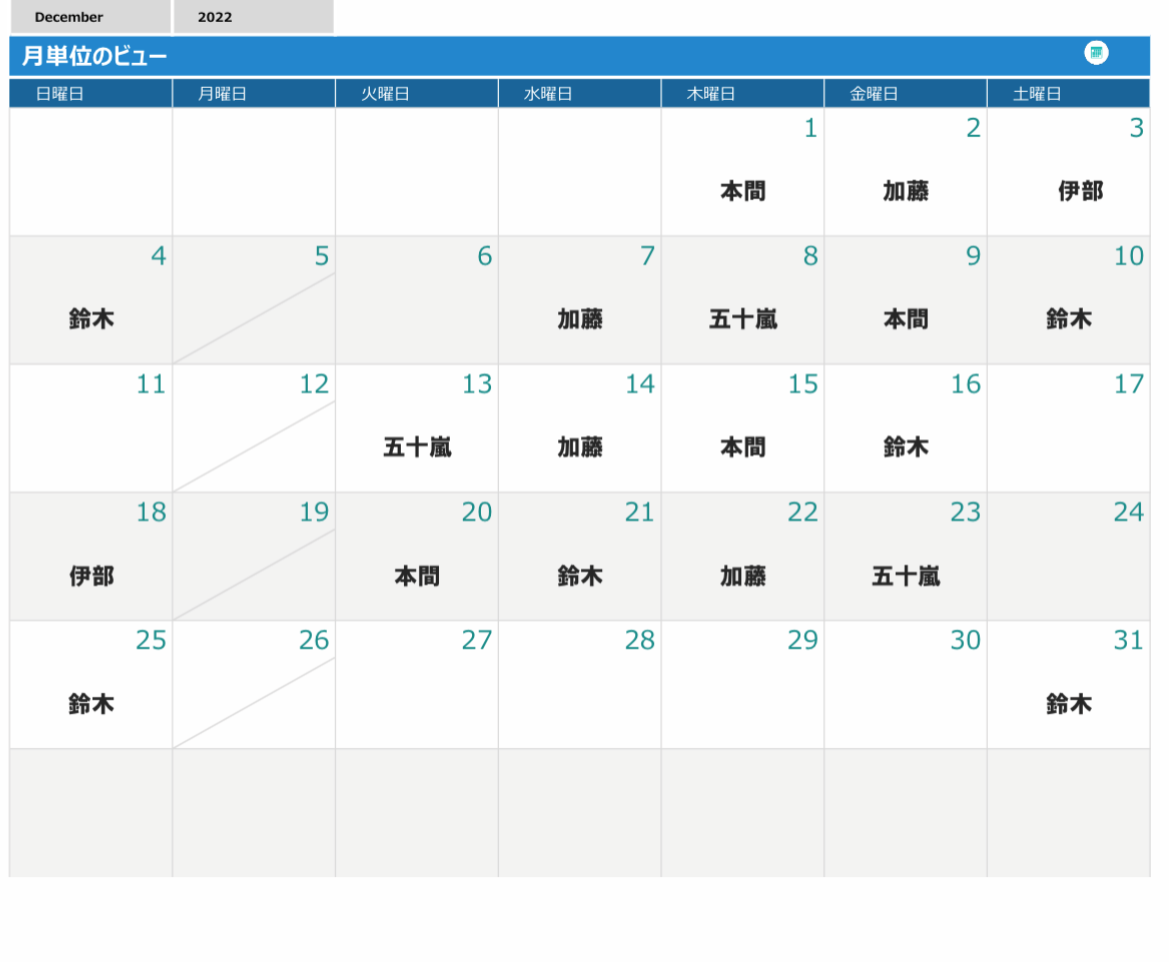Click 伊部 entry on December 18
This screenshot has height=962, width=1169.
pos(91,576)
